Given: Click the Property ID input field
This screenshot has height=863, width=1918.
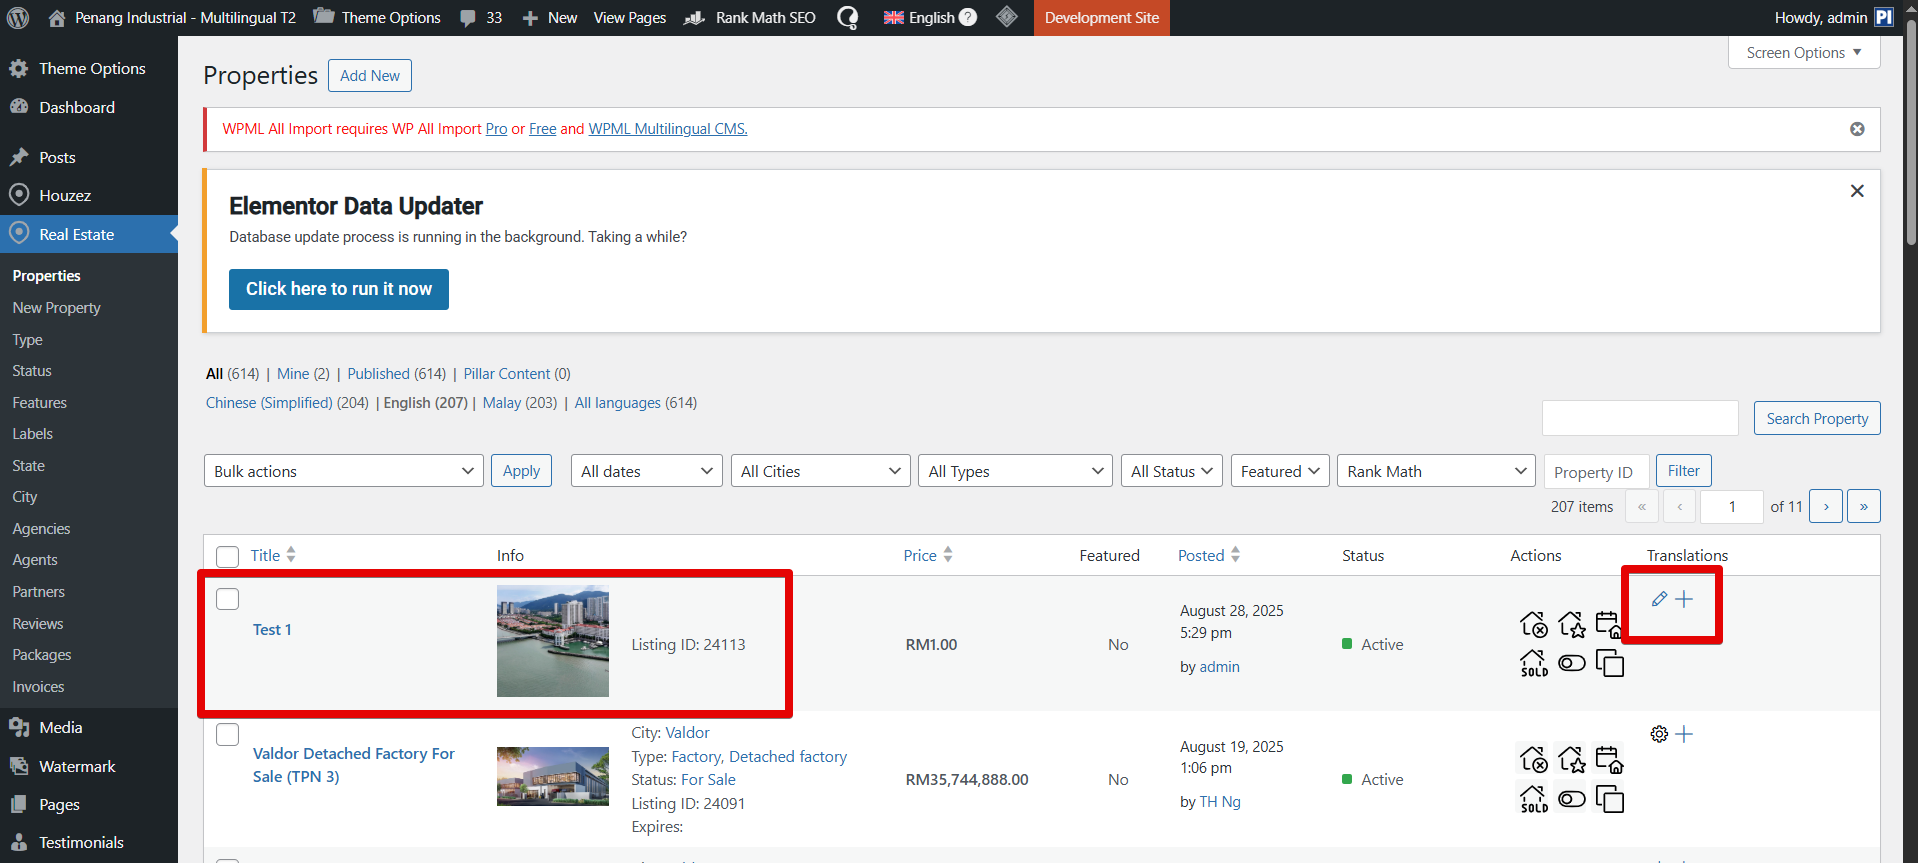Looking at the screenshot, I should pos(1595,472).
